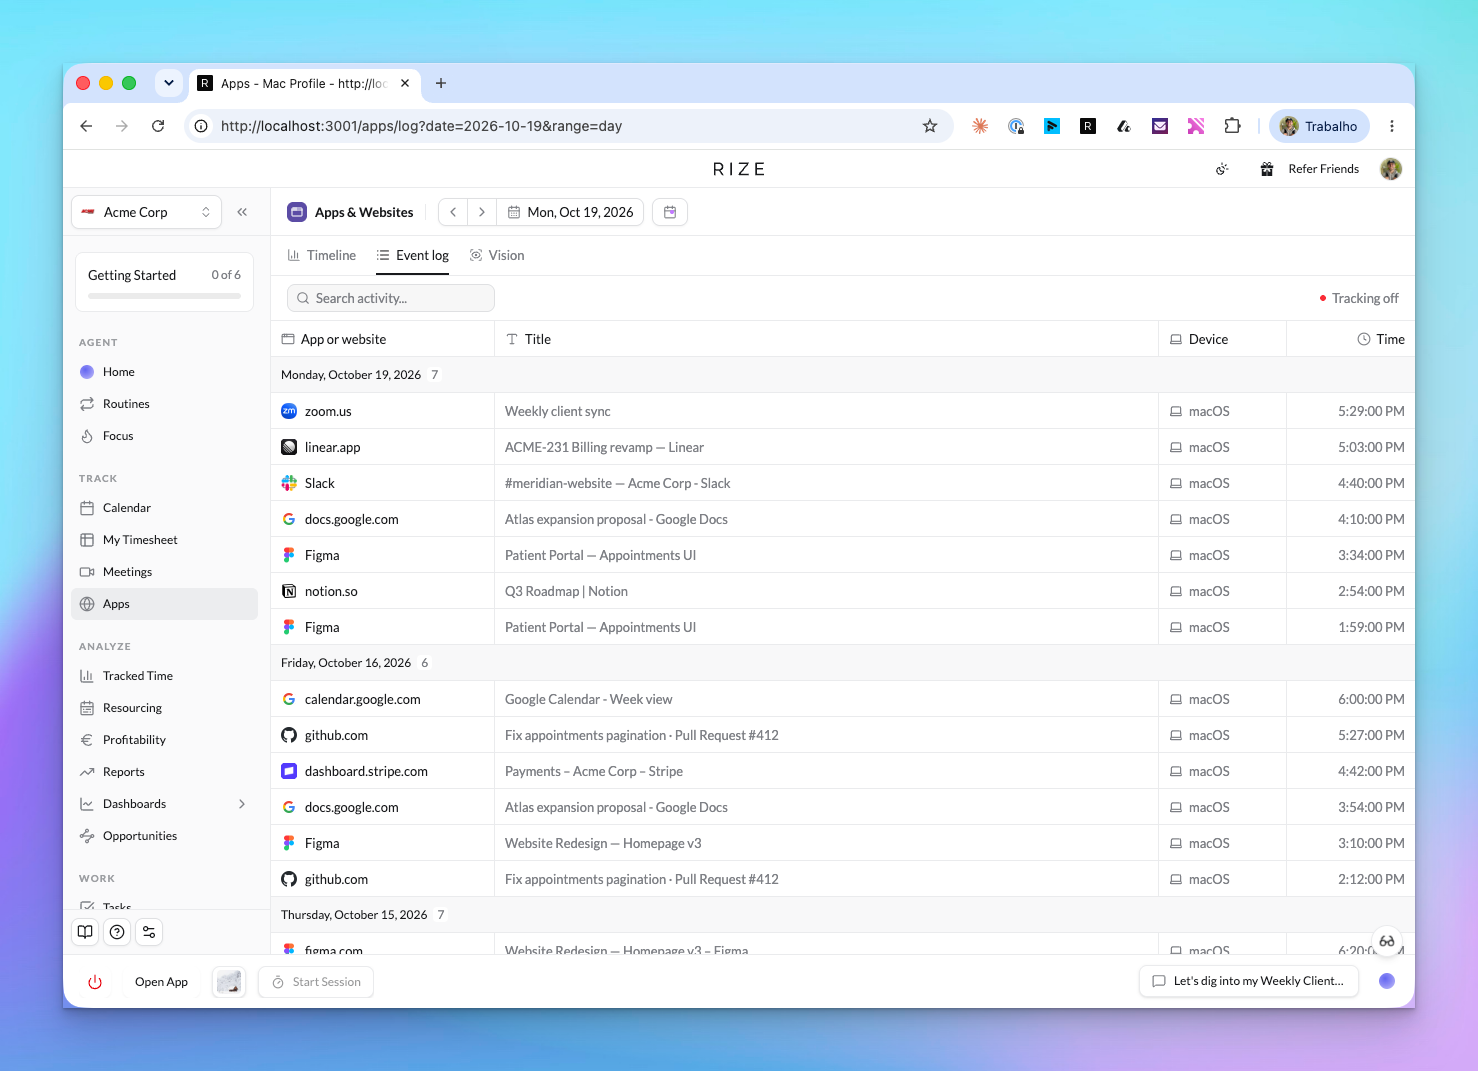Select Apps in the sidebar
Image resolution: width=1478 pixels, height=1071 pixels.
164,604
